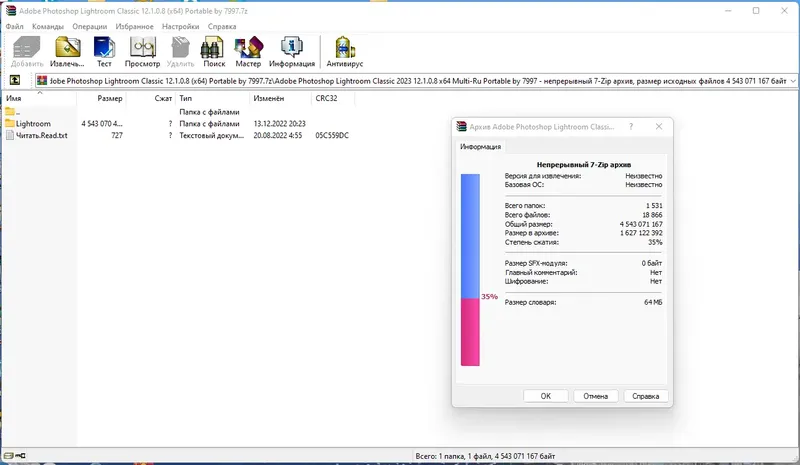Sort by Тип column header
Image resolution: width=800 pixels, height=465 pixels.
(213, 98)
